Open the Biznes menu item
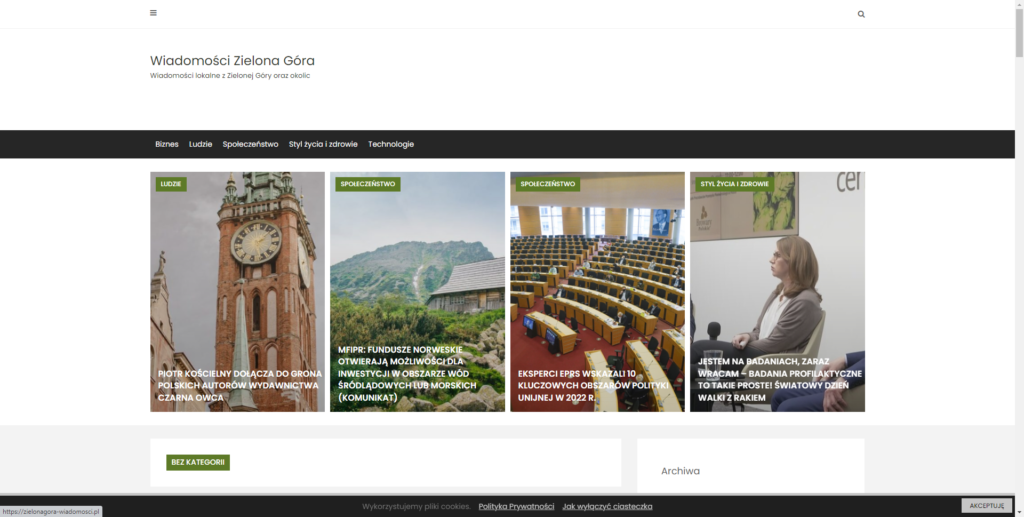The image size is (1024, 517). pos(167,144)
